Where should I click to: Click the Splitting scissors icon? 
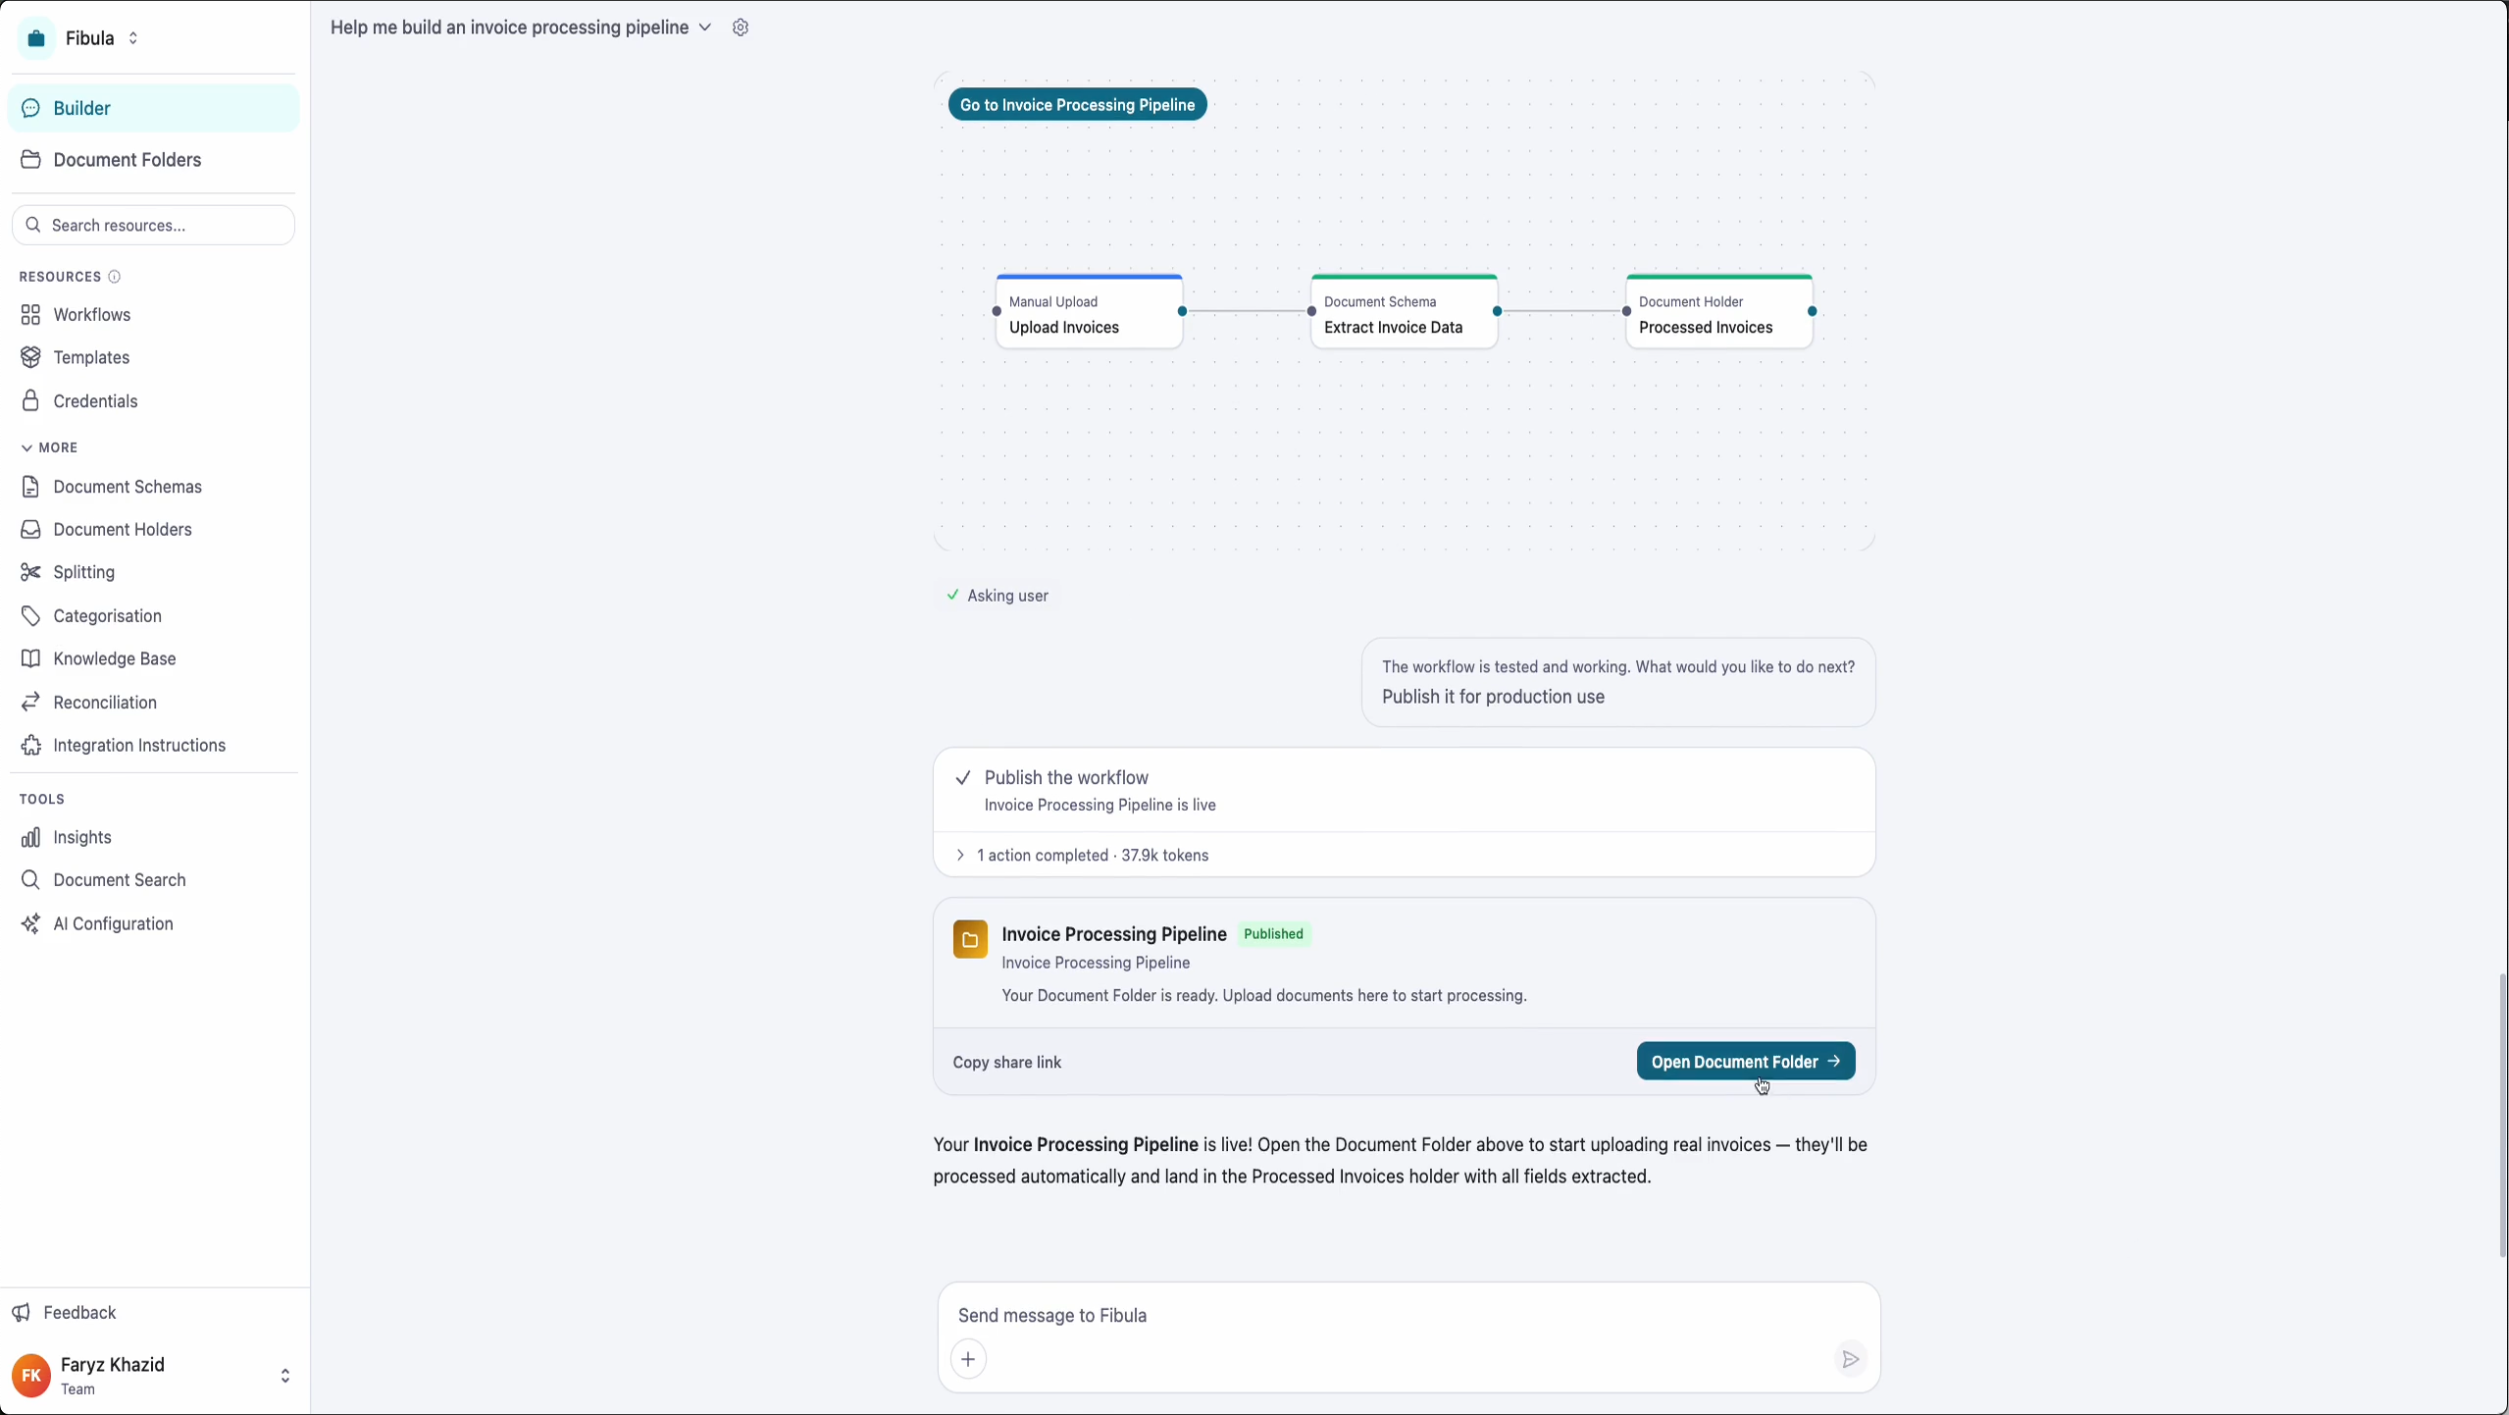coord(31,572)
